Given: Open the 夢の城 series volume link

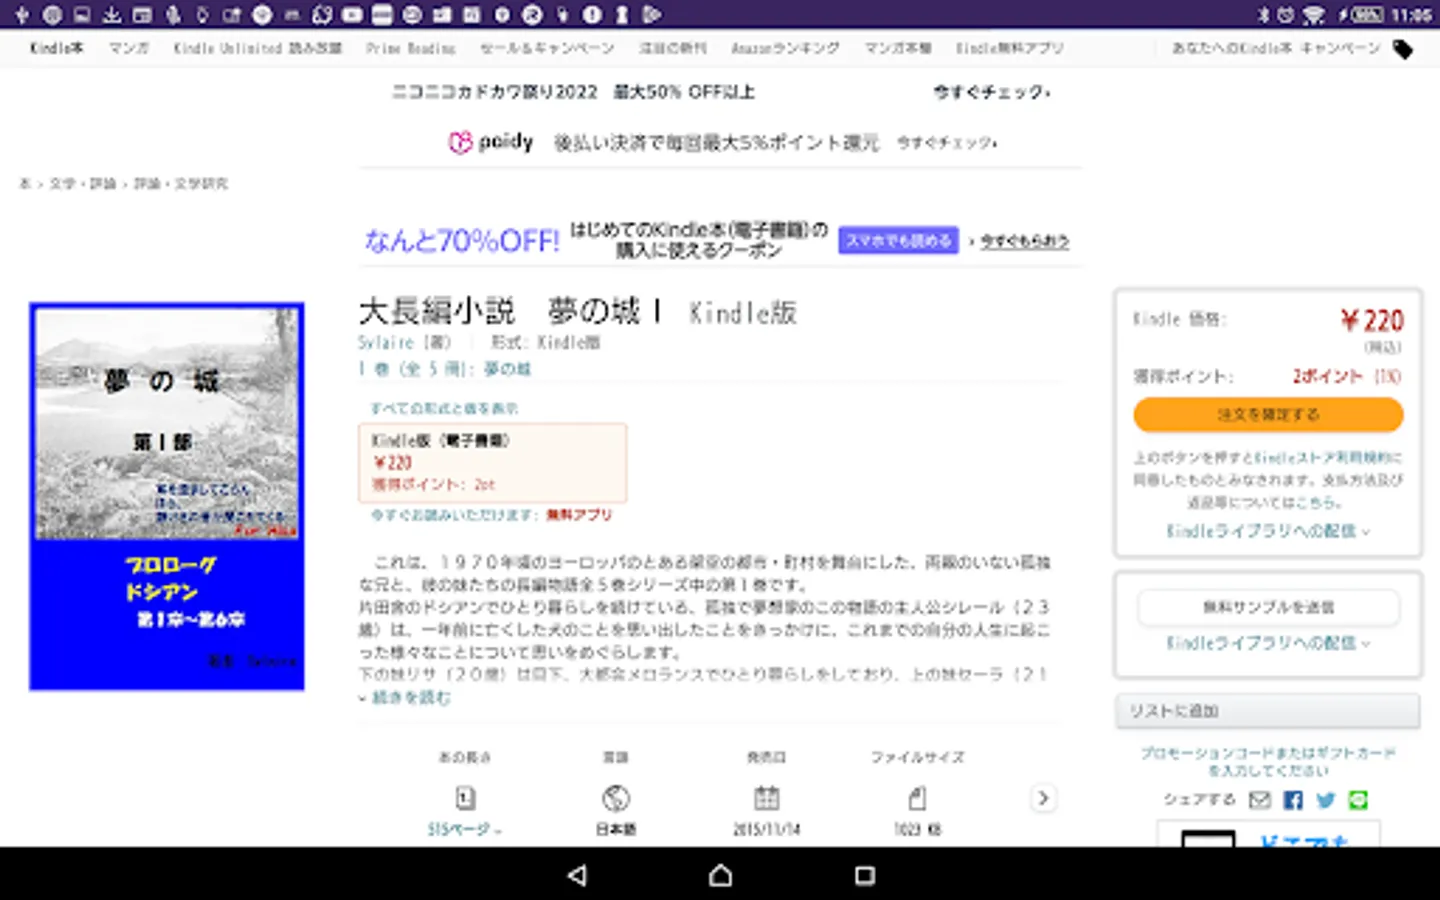Looking at the screenshot, I should click(444, 369).
